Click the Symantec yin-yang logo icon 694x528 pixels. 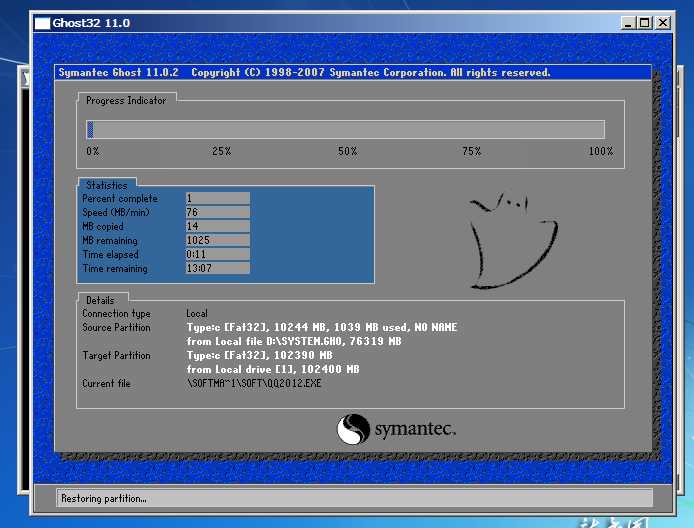click(x=353, y=429)
